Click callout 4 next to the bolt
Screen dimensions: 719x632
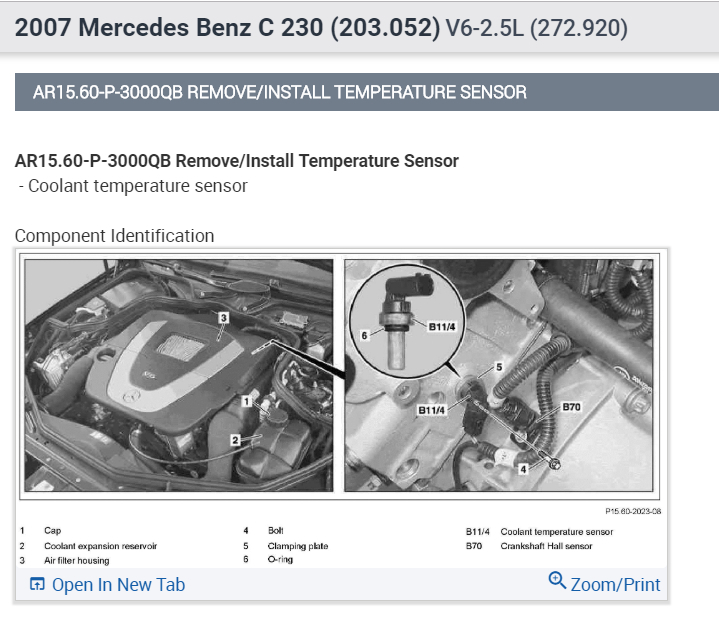tap(524, 468)
